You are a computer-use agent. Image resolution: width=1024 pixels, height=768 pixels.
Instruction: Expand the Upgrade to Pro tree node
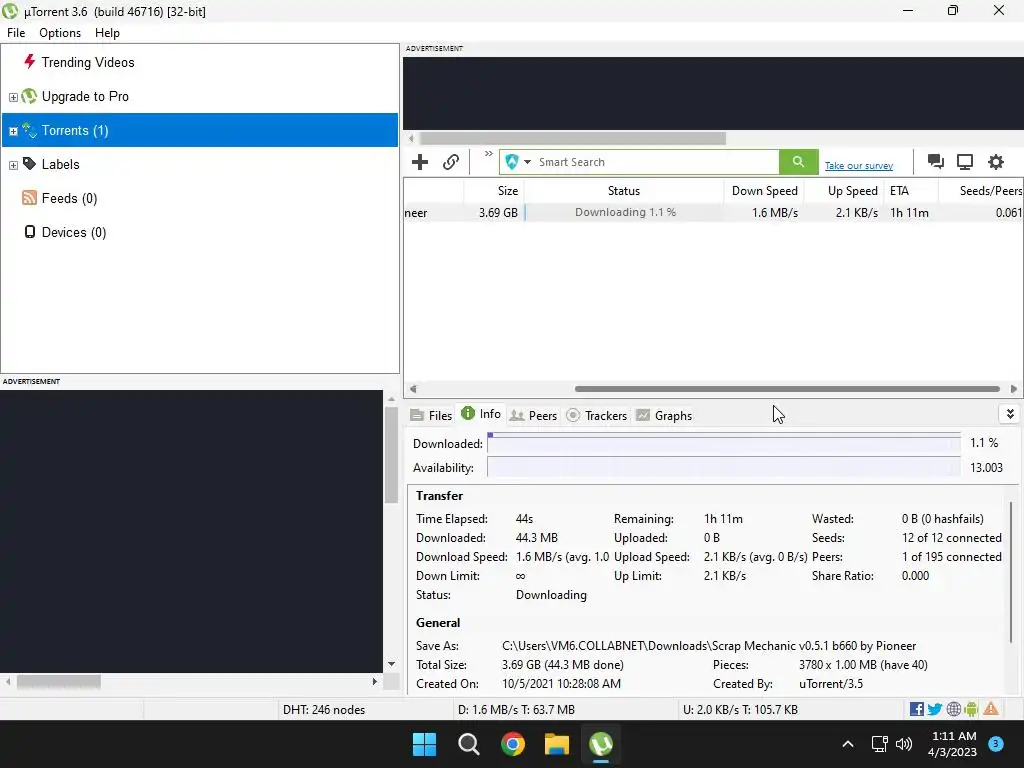[x=13, y=97]
